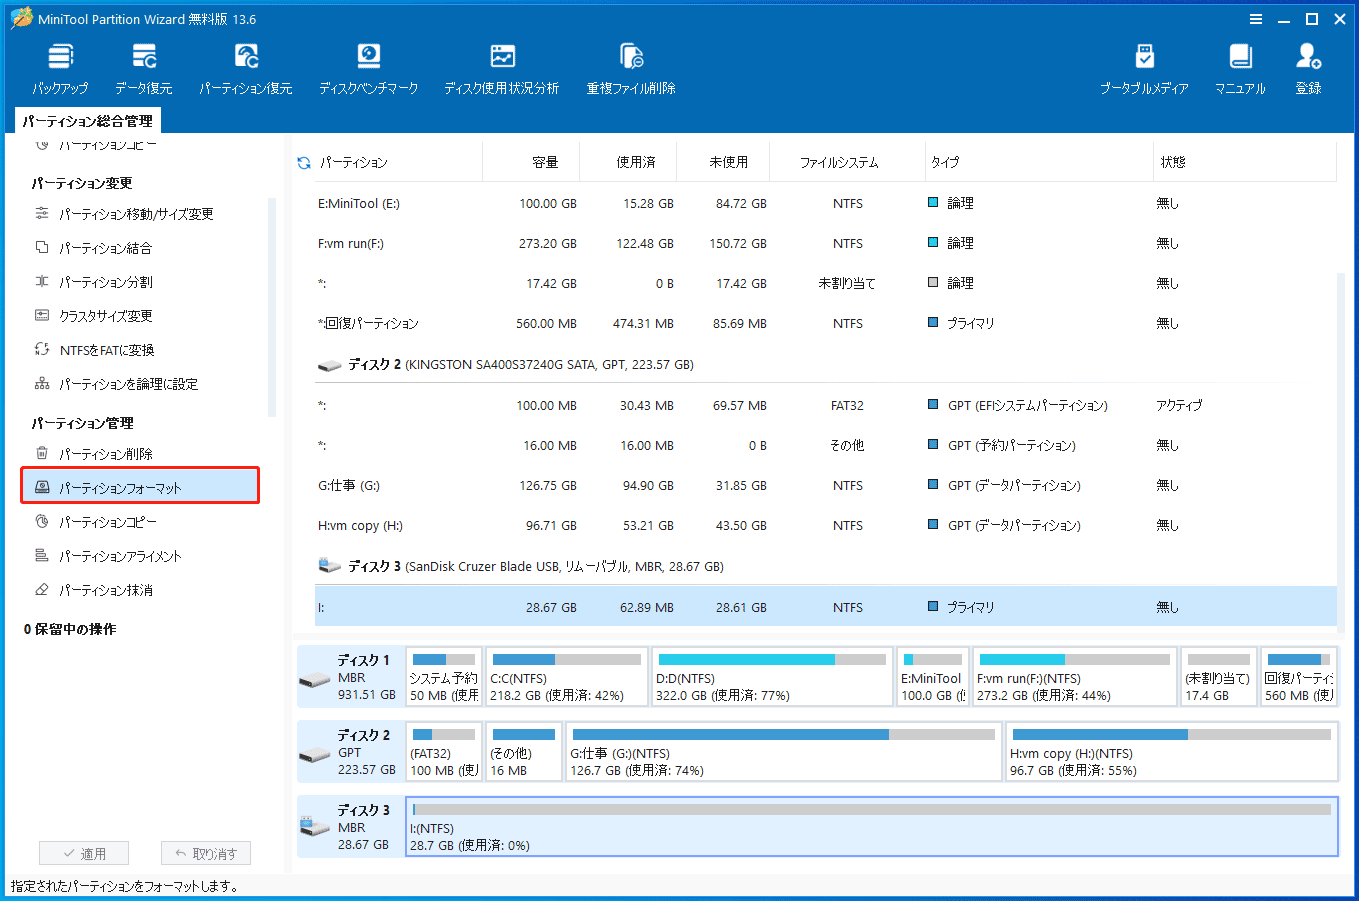Open the hamburger menu
Viewport: 1359px width, 901px height.
click(x=1255, y=18)
